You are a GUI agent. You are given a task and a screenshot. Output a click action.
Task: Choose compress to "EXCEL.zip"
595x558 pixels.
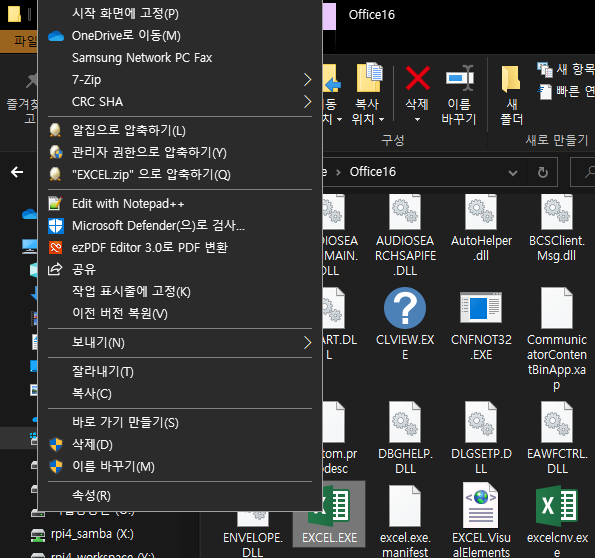pyautogui.click(x=180, y=174)
